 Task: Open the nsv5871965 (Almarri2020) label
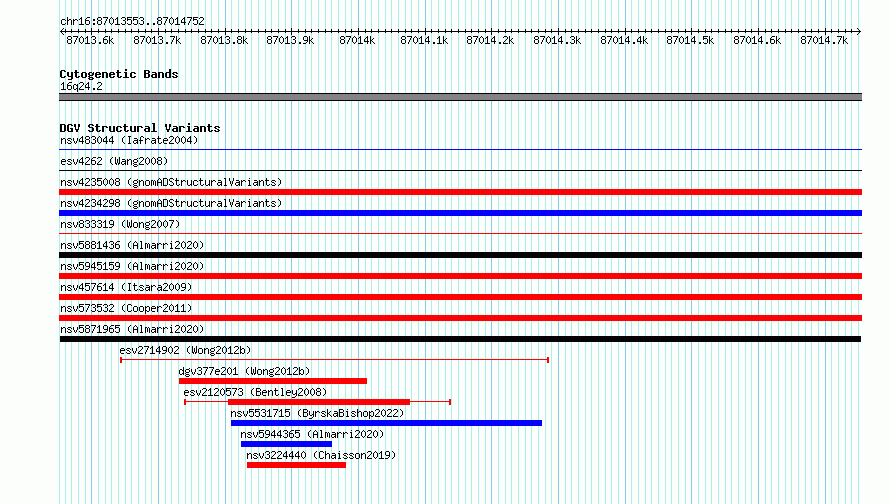132,329
